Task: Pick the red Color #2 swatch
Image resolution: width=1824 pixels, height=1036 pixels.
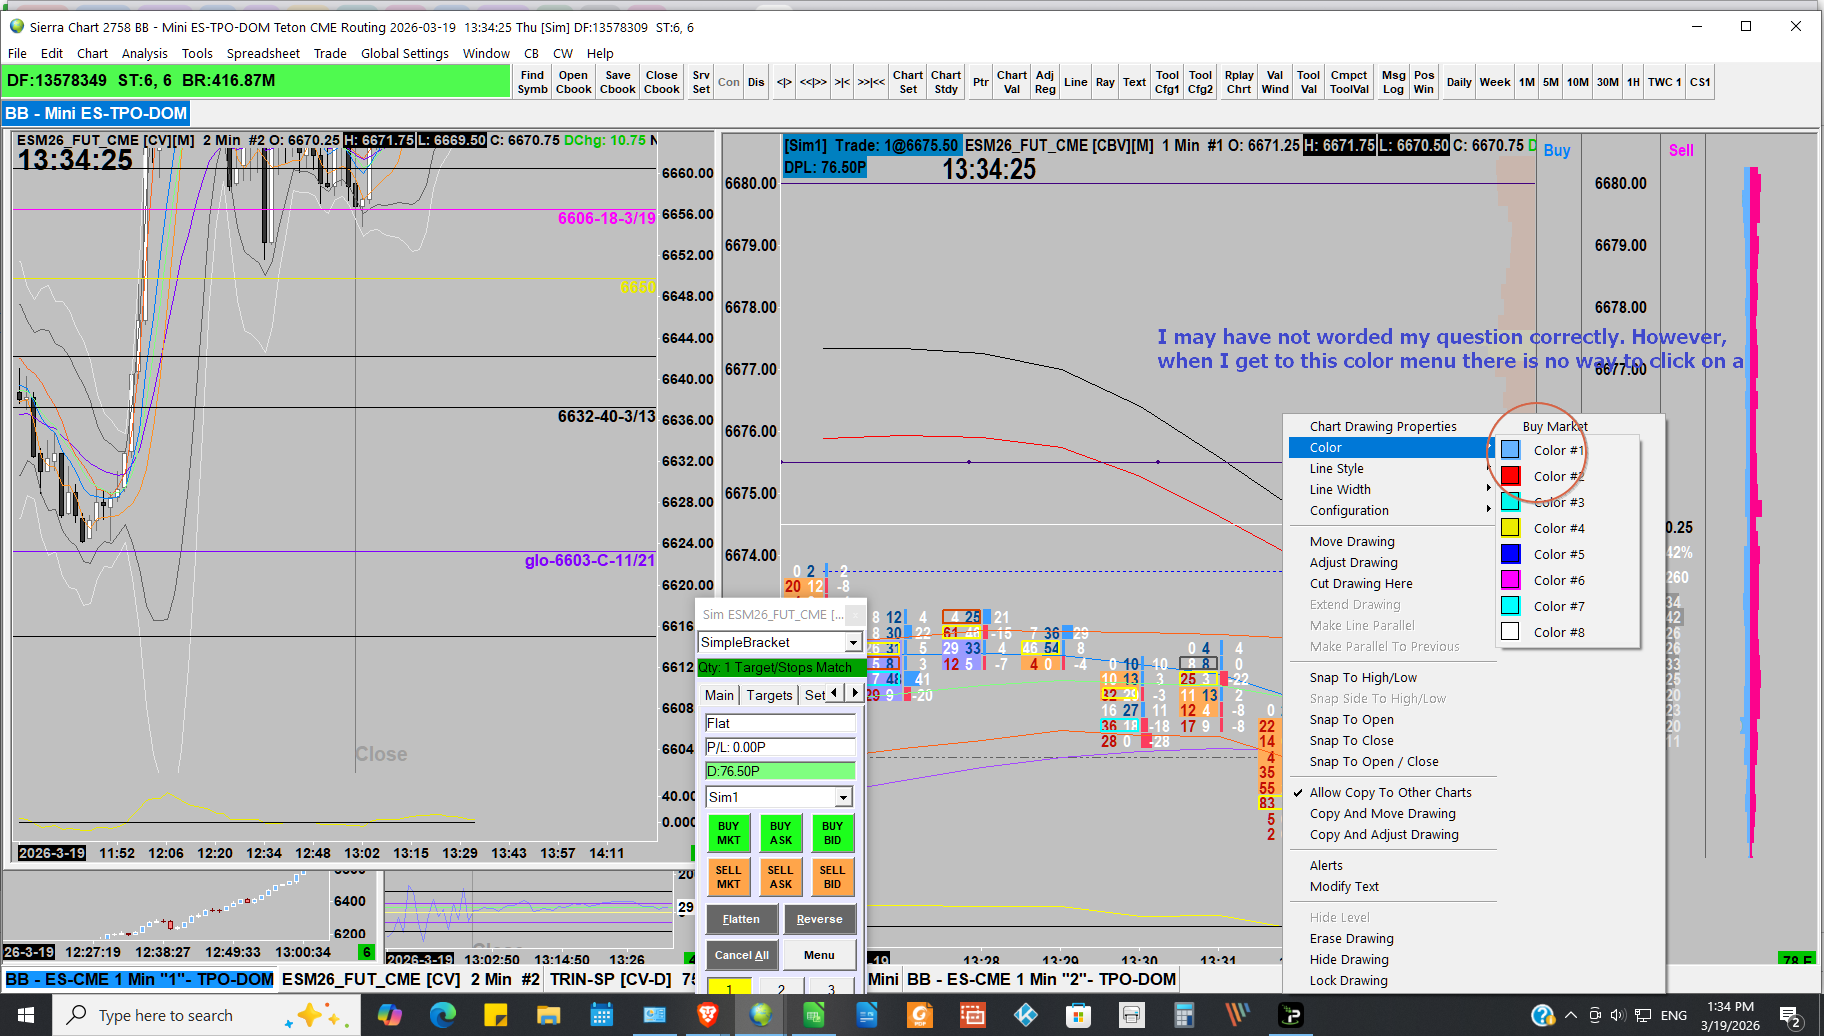Action: click(1510, 476)
